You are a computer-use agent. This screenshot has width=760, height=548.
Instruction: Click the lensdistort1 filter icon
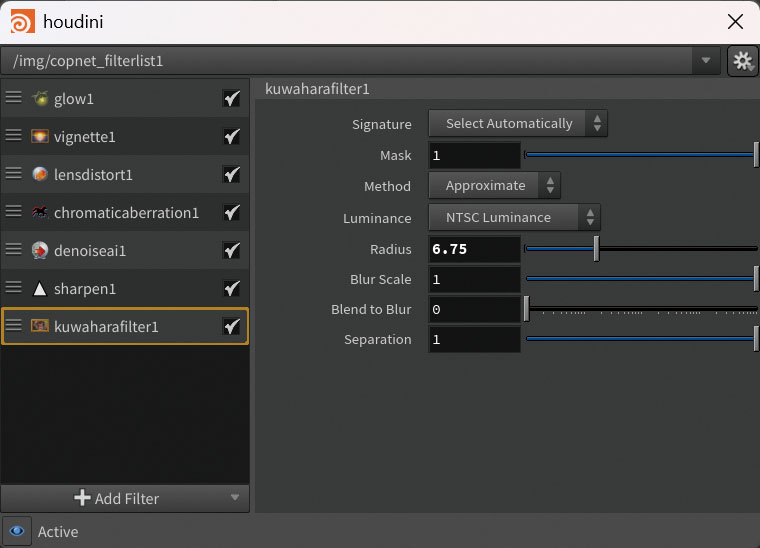point(40,174)
